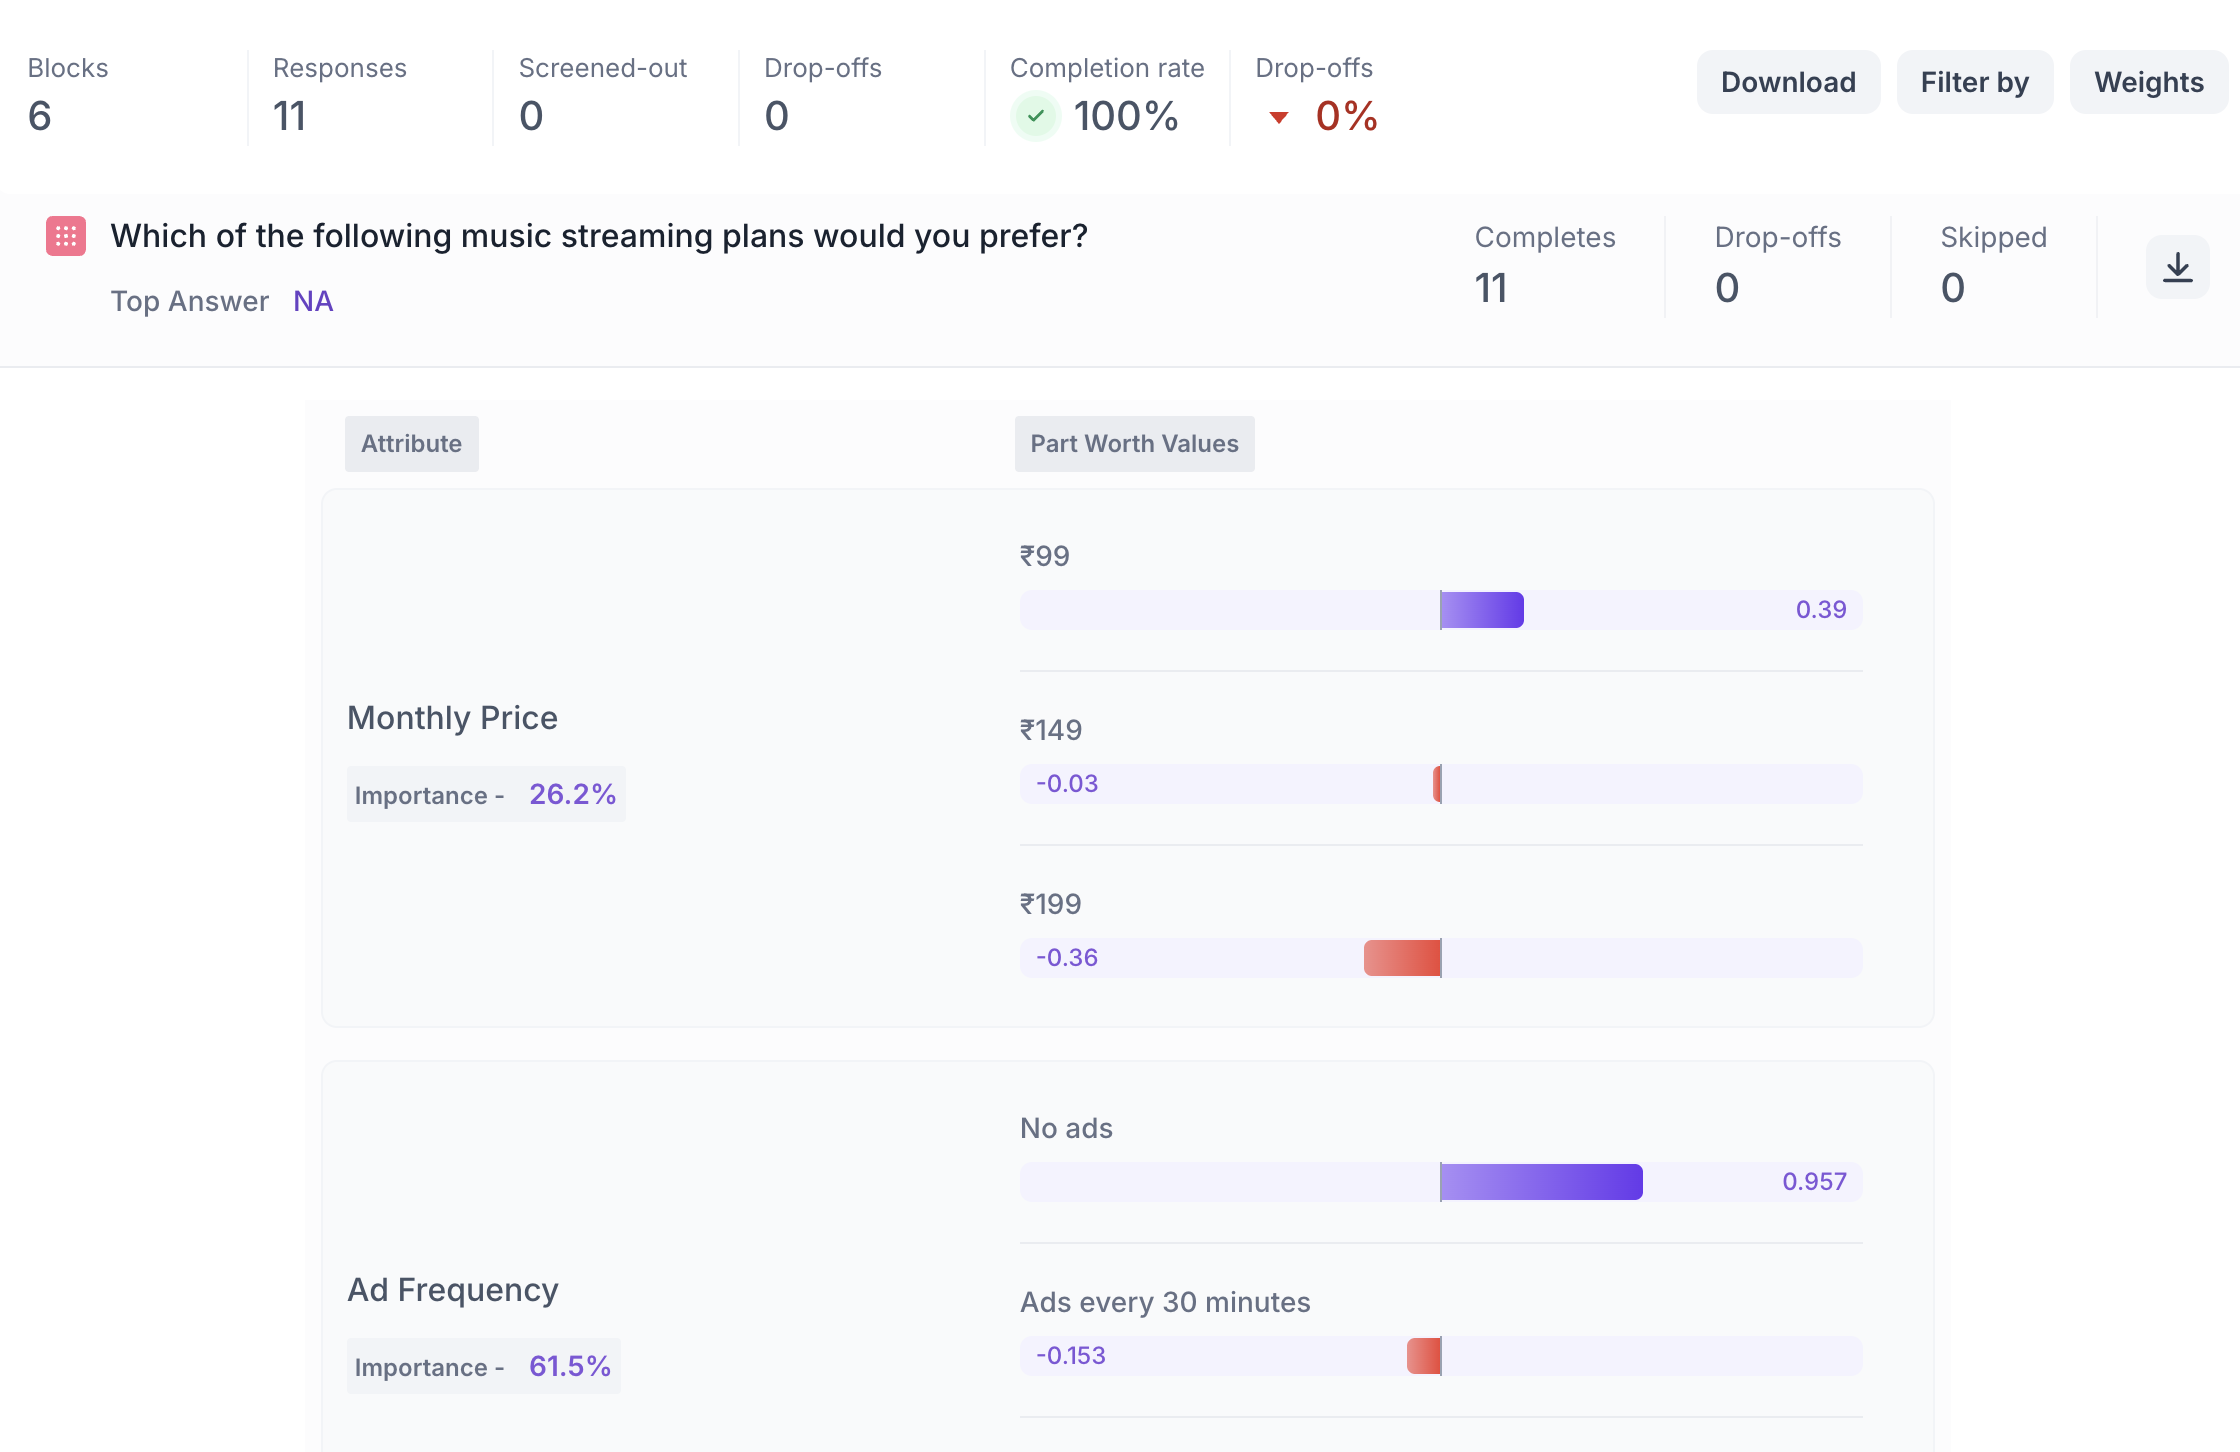Click the NA top answer link
This screenshot has height=1452, width=2240.
tap(313, 301)
